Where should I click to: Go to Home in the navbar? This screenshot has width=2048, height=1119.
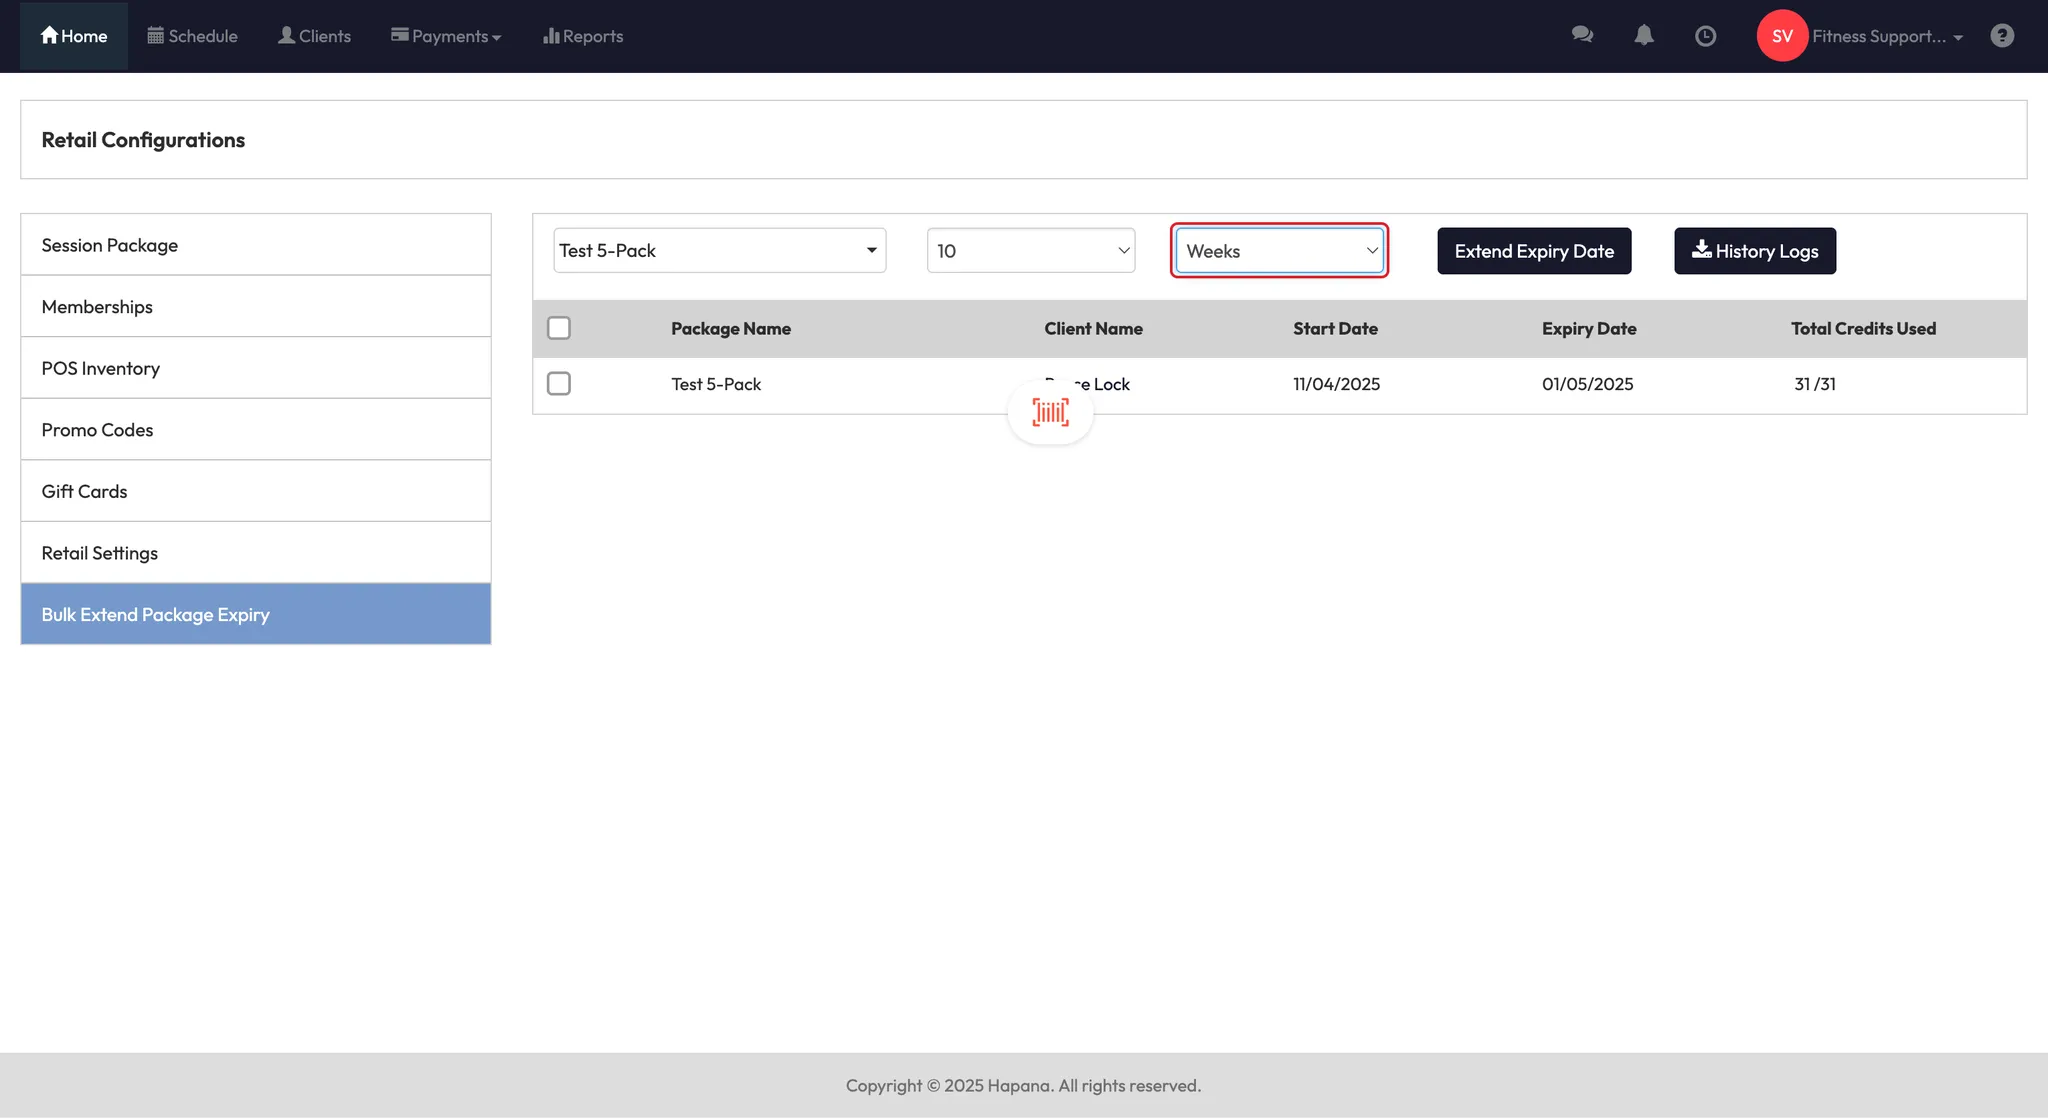coord(74,36)
